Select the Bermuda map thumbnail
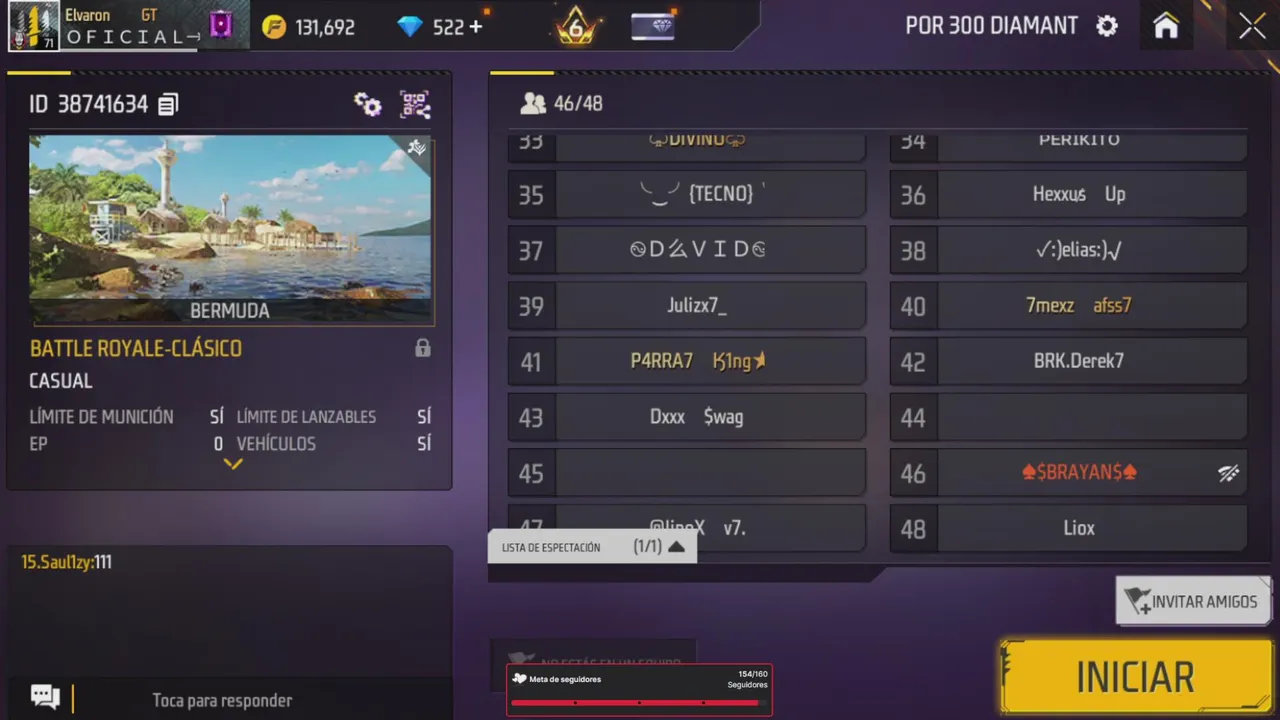The image size is (1280, 720). pyautogui.click(x=231, y=230)
